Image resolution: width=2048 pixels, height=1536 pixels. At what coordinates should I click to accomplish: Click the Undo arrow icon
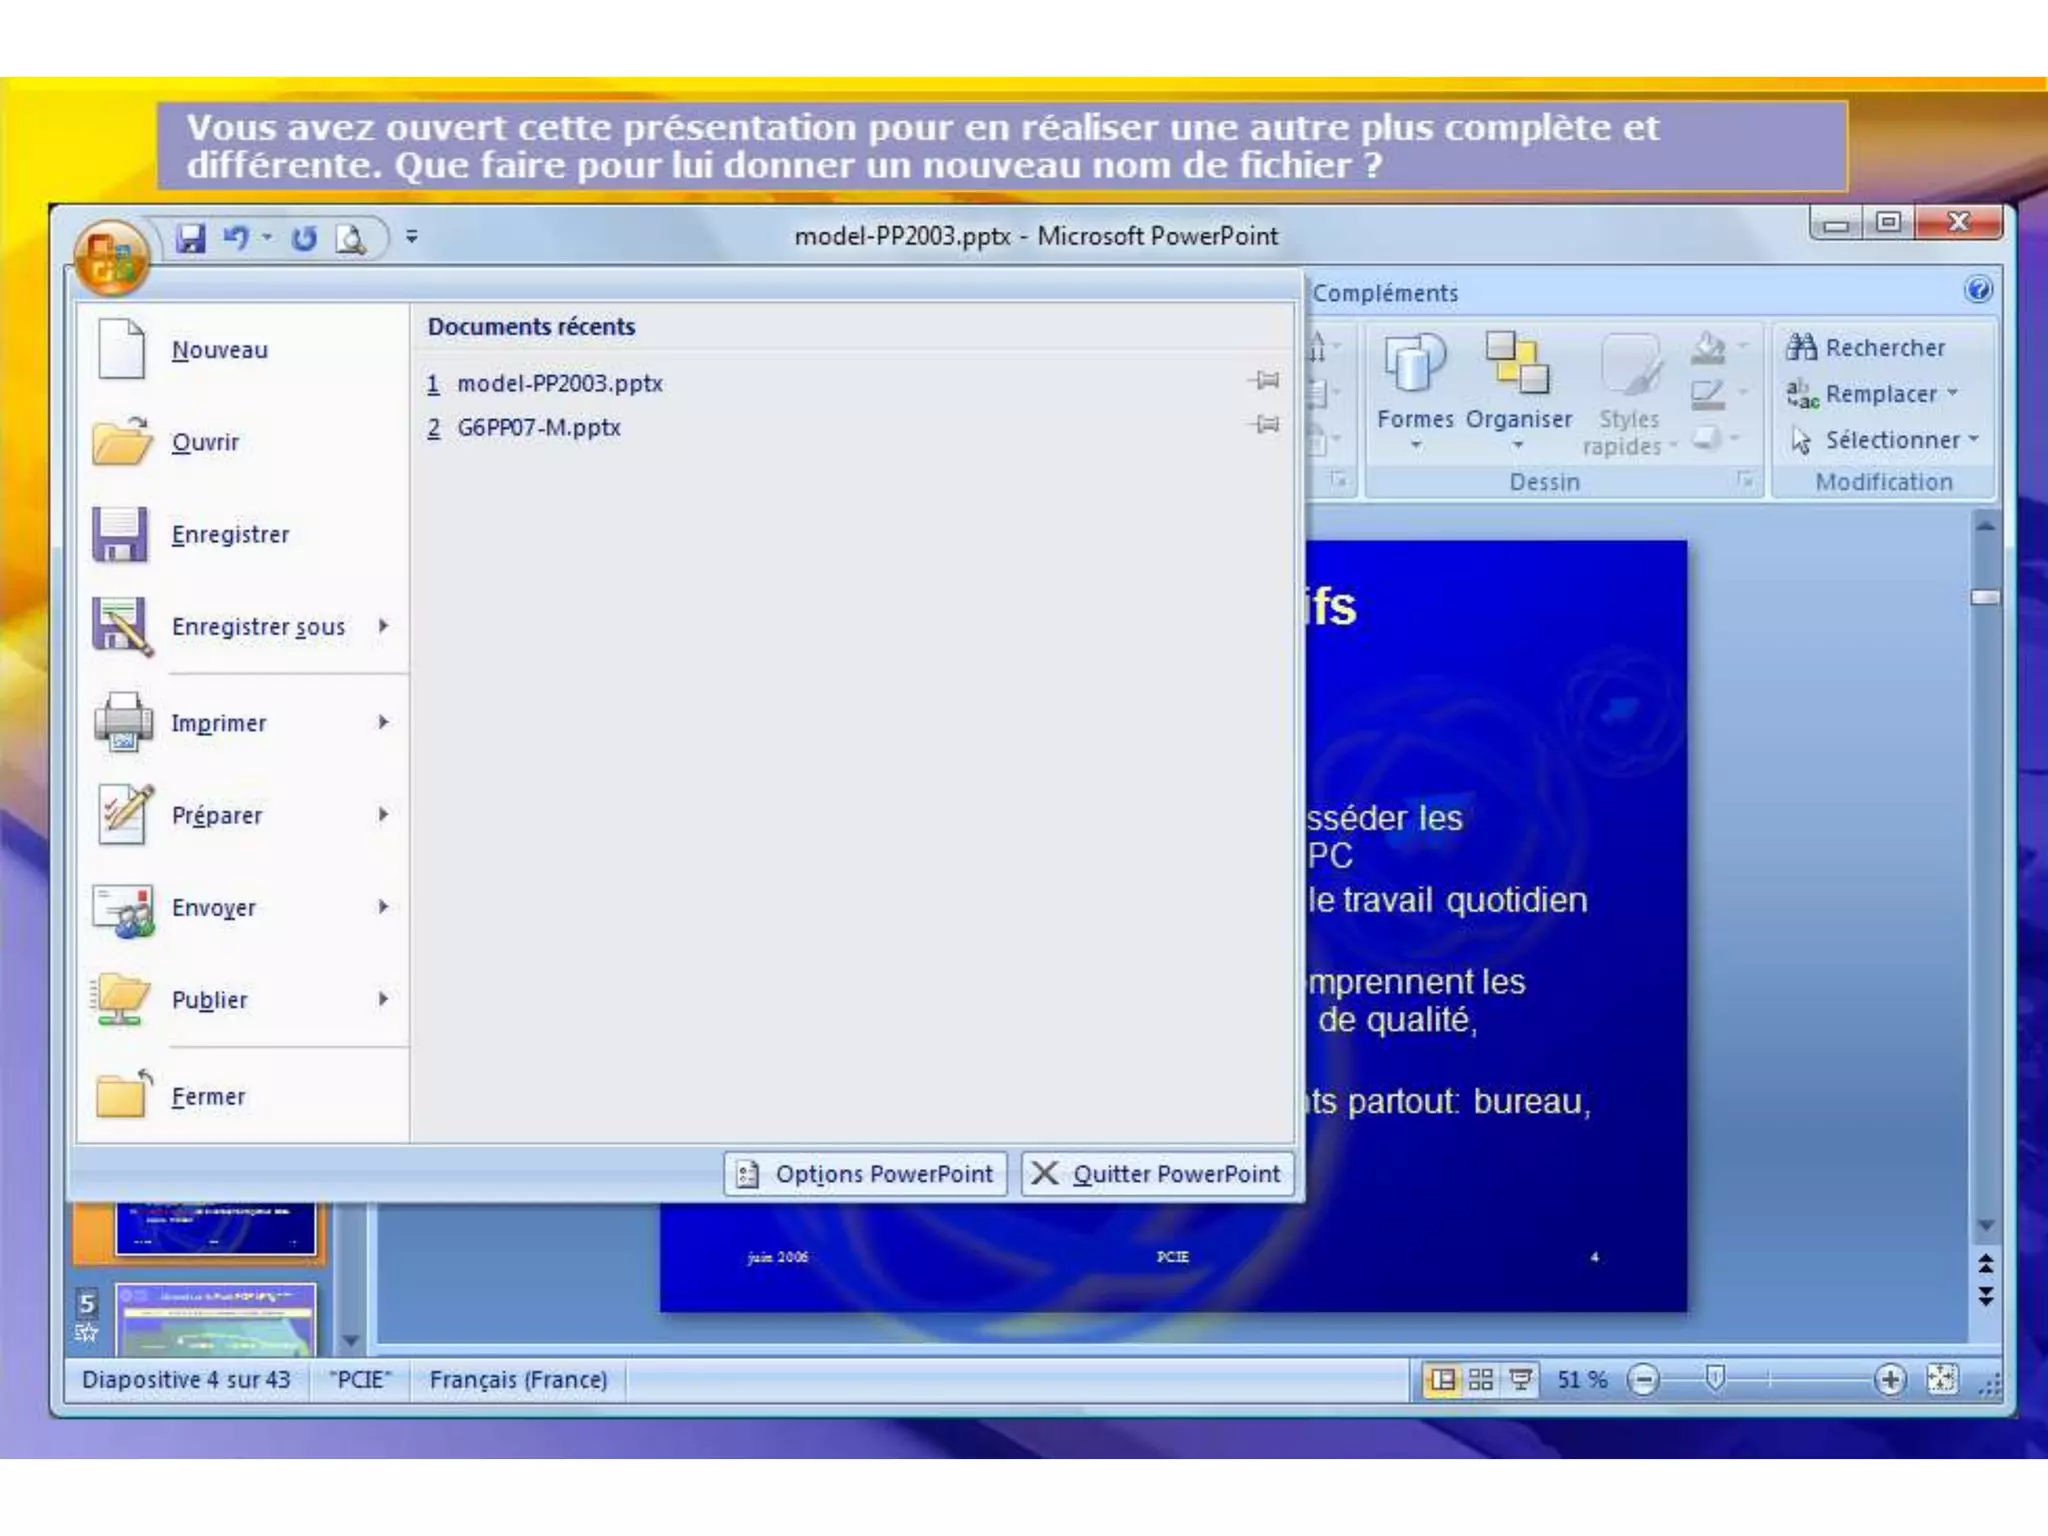(236, 238)
